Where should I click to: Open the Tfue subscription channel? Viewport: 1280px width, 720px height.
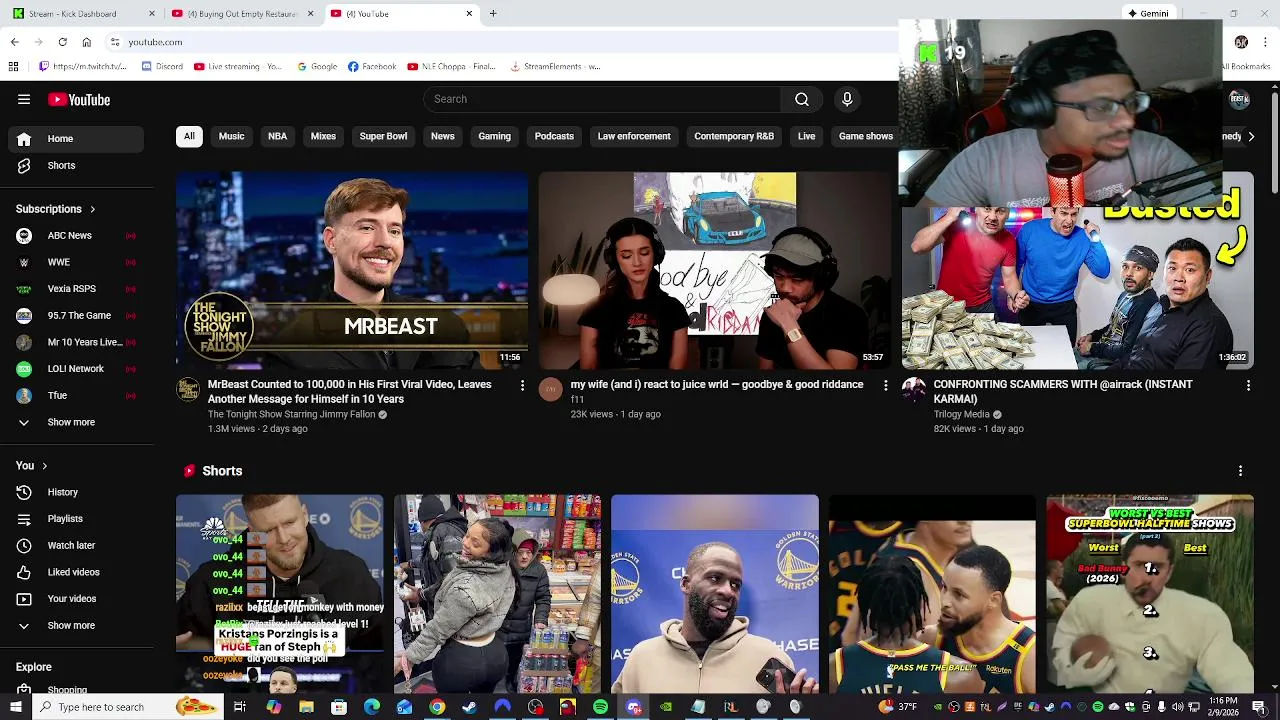[x=76, y=395]
